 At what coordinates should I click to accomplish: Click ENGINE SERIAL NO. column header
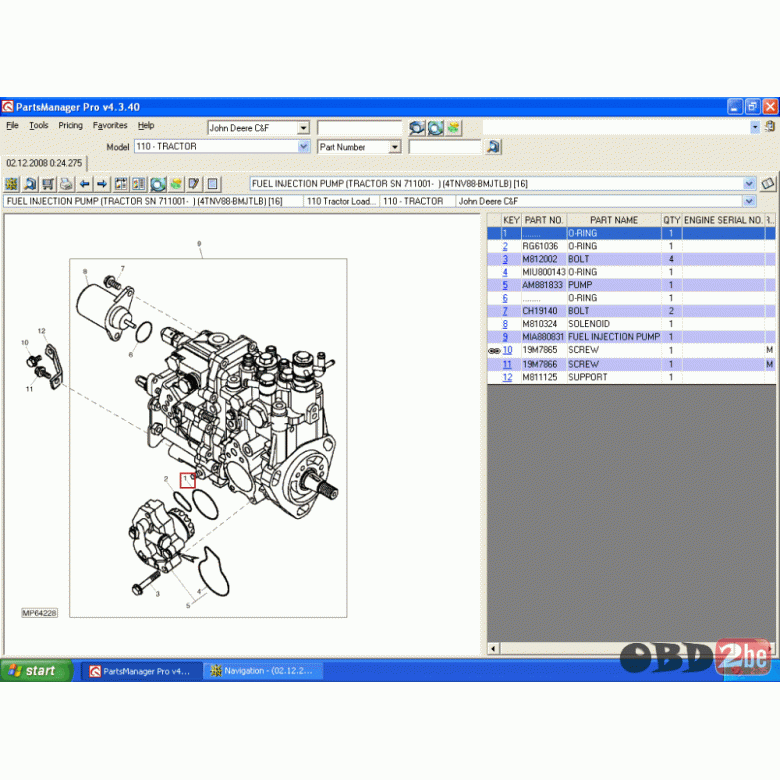point(723,220)
